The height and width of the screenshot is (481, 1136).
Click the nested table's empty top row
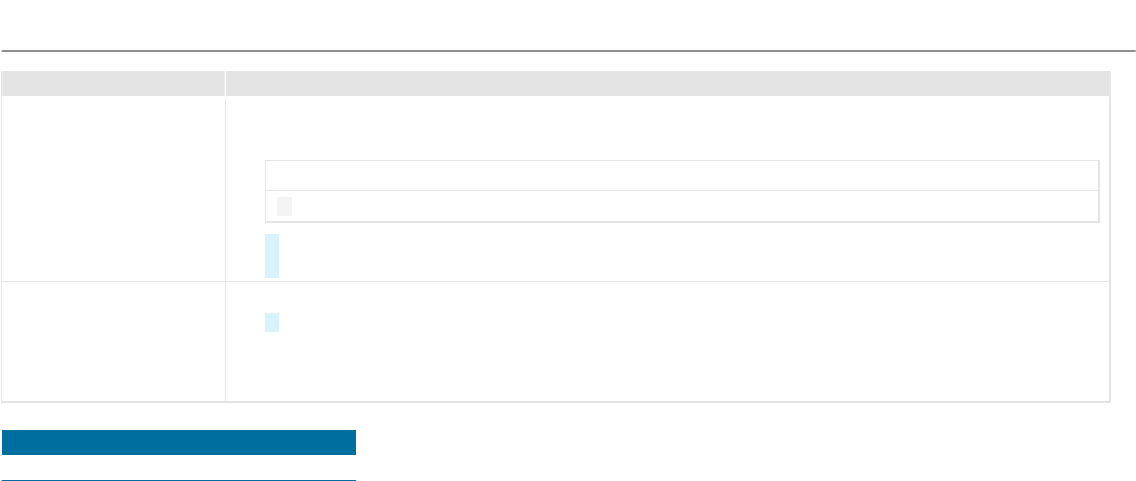coord(682,175)
